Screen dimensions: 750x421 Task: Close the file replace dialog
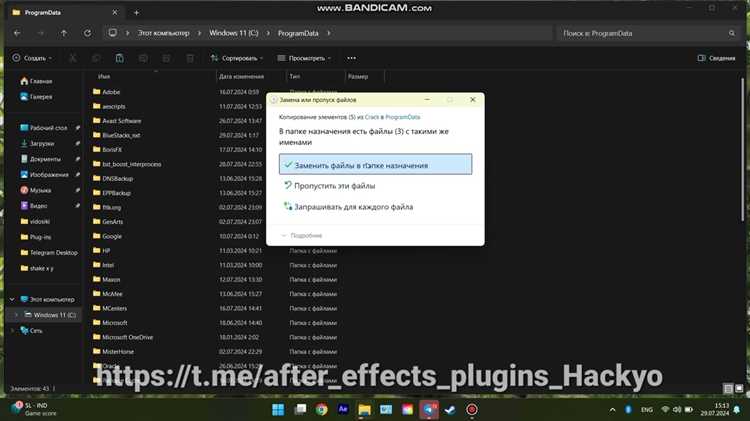tap(473, 100)
